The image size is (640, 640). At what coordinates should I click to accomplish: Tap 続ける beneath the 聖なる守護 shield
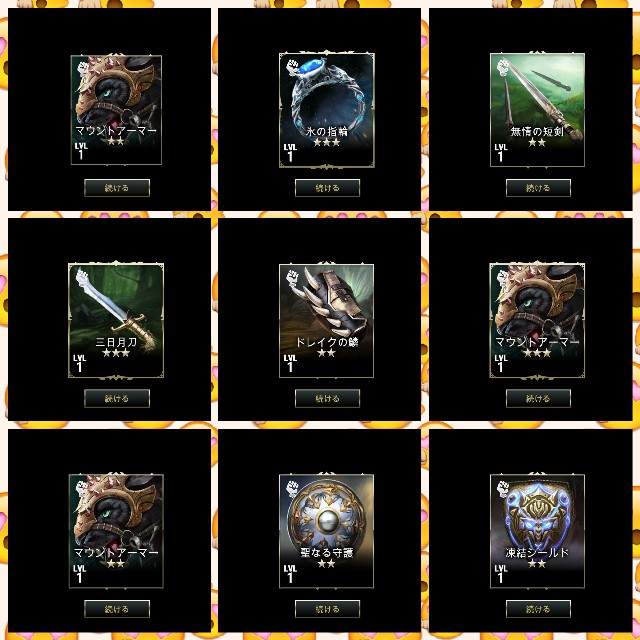point(327,609)
